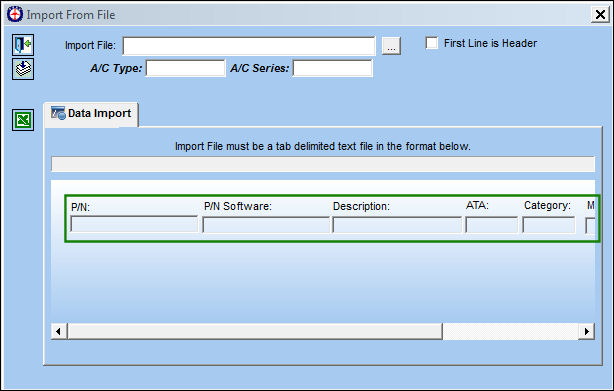This screenshot has height=391, width=614.
Task: Click the horizontal scrollbar right arrow
Action: point(587,332)
